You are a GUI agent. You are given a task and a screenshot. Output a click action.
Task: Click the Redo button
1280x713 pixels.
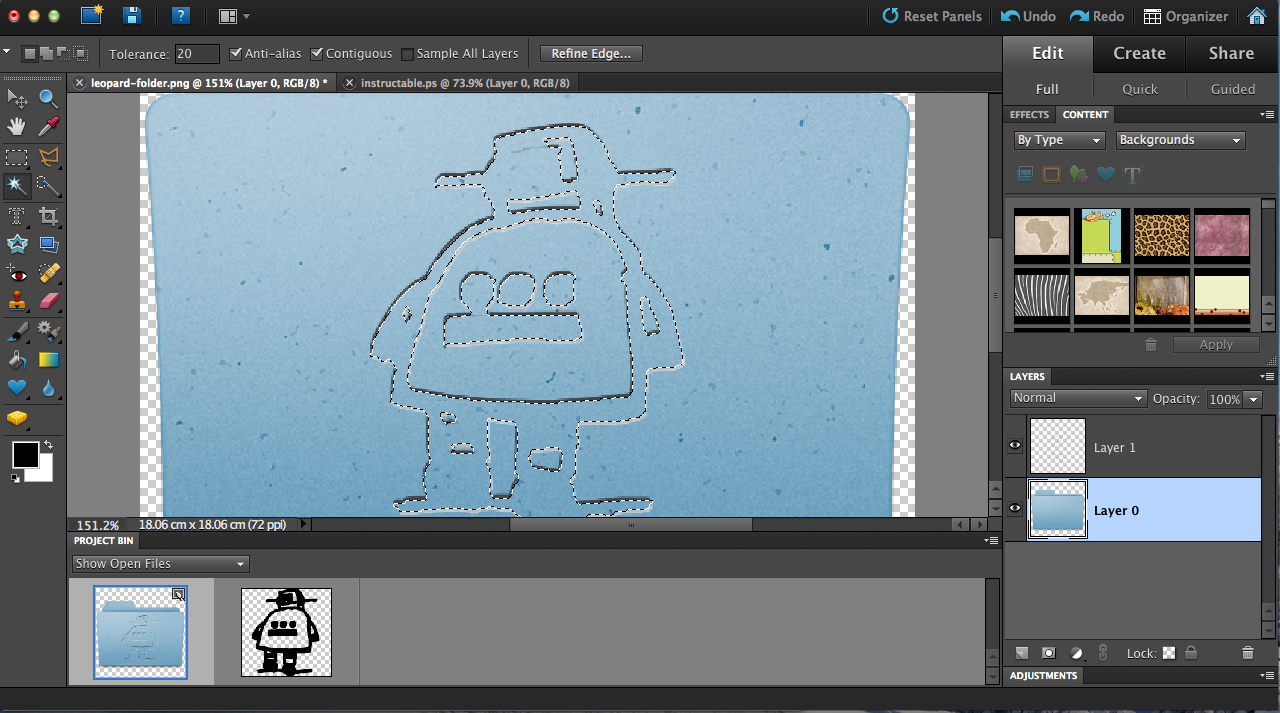tap(1097, 16)
